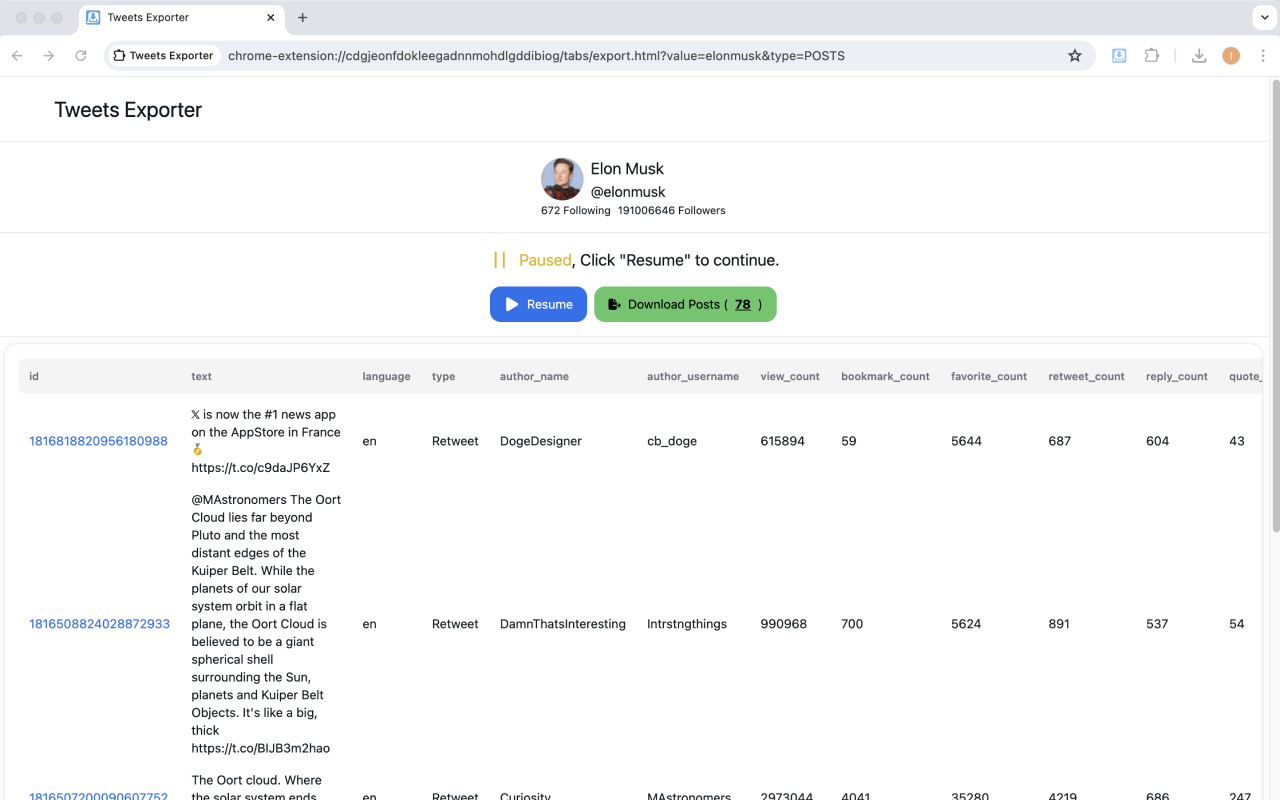This screenshot has height=800, width=1280.
Task: Click the 'type' column header
Action: (443, 377)
